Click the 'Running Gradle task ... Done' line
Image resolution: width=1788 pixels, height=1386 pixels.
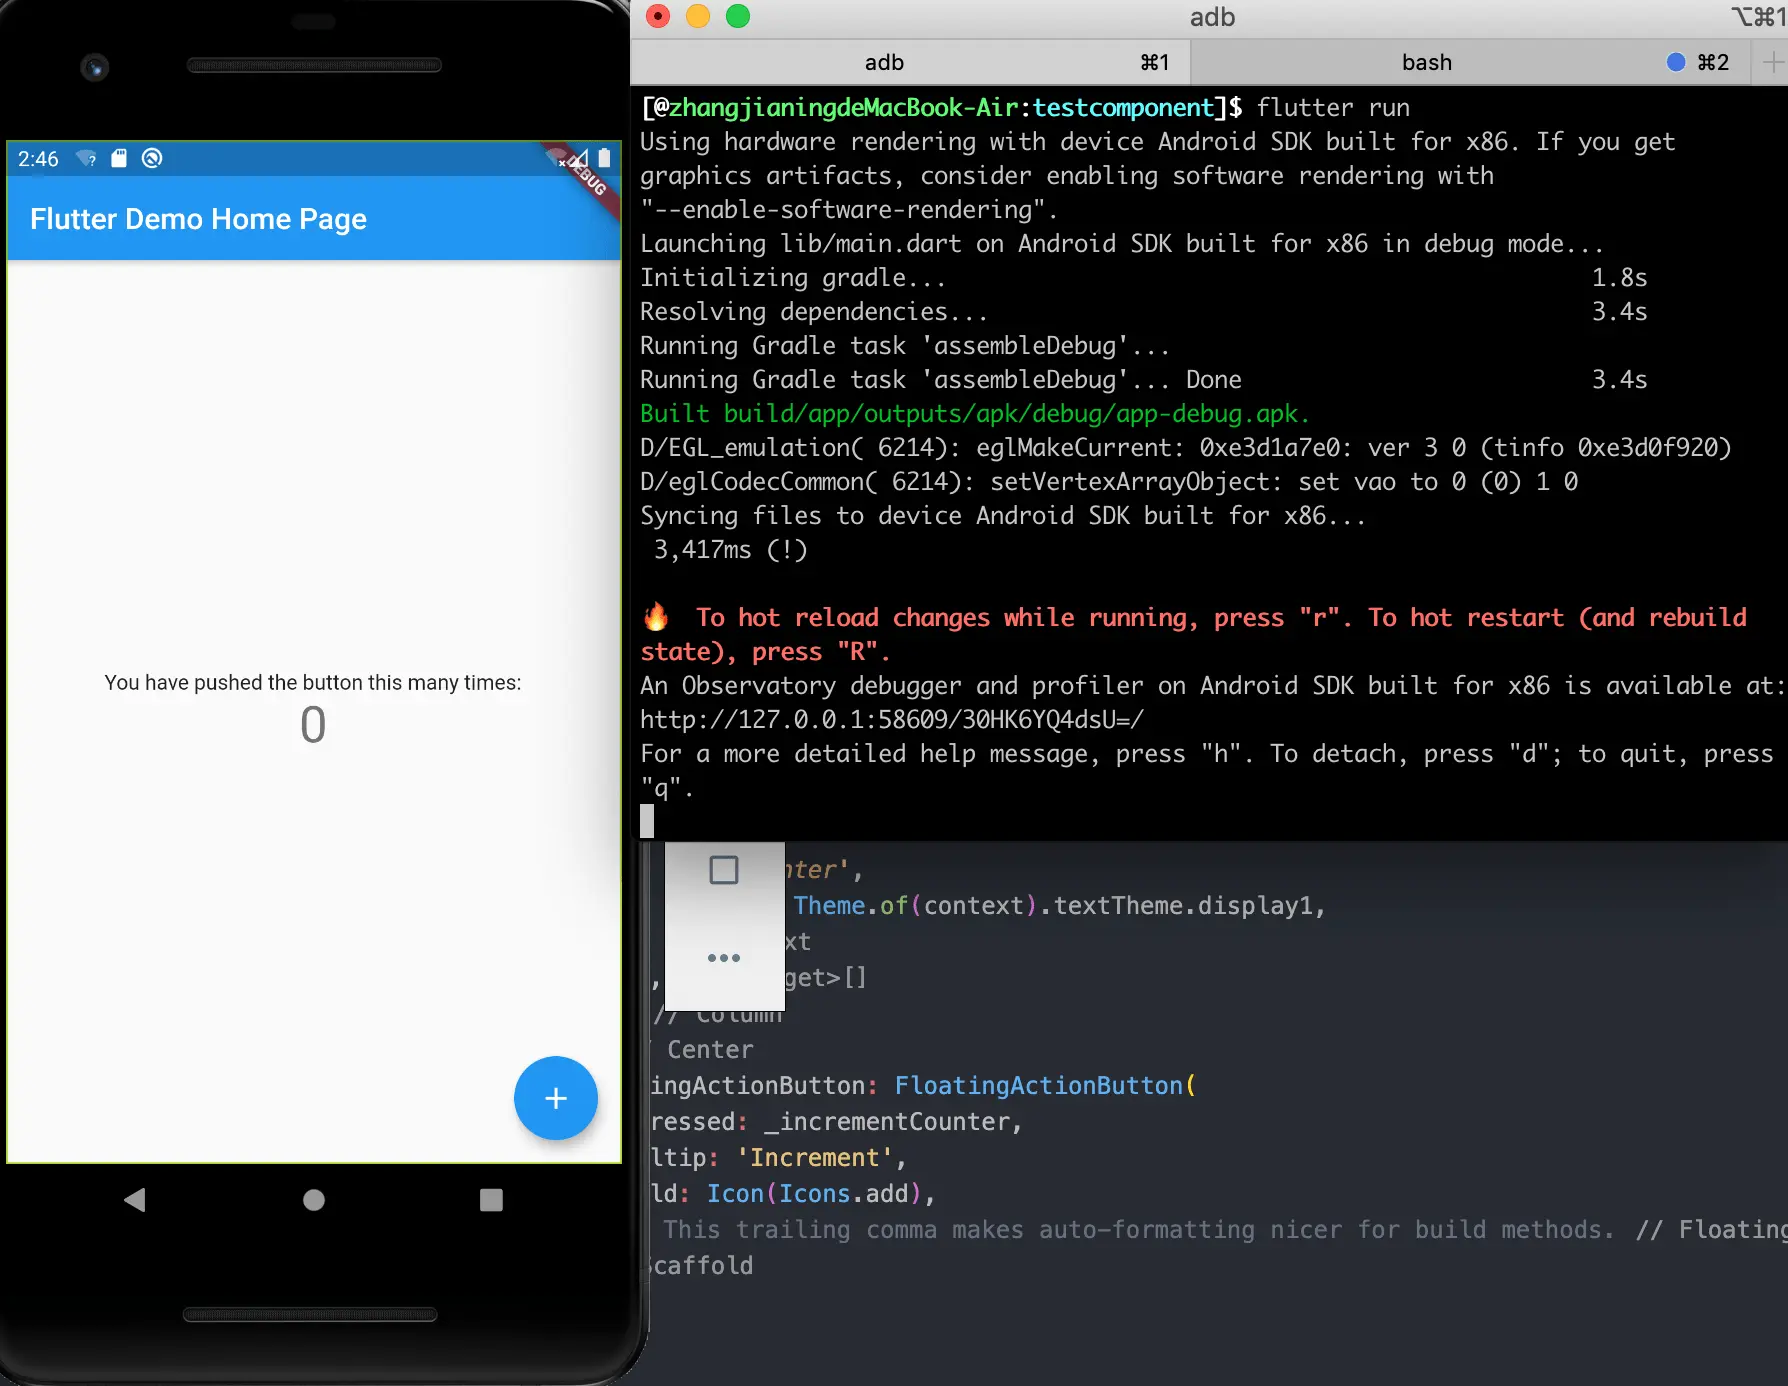(941, 380)
